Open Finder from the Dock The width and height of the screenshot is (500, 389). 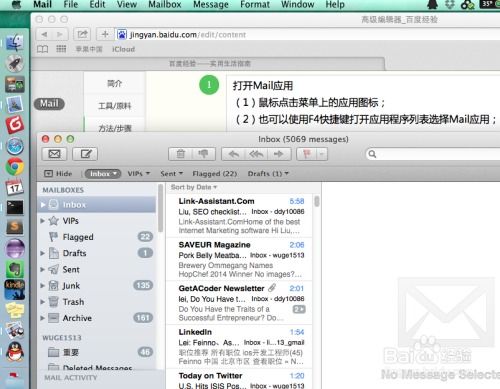pyautogui.click(x=15, y=43)
